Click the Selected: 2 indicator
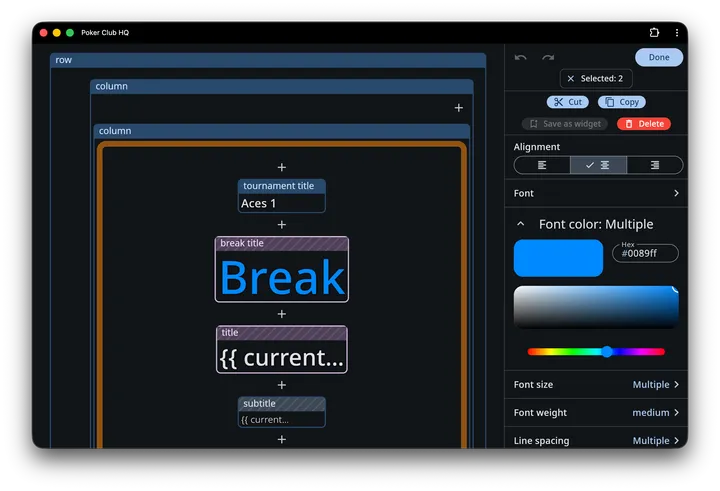Image resolution: width=720 pixels, height=491 pixels. pos(596,79)
